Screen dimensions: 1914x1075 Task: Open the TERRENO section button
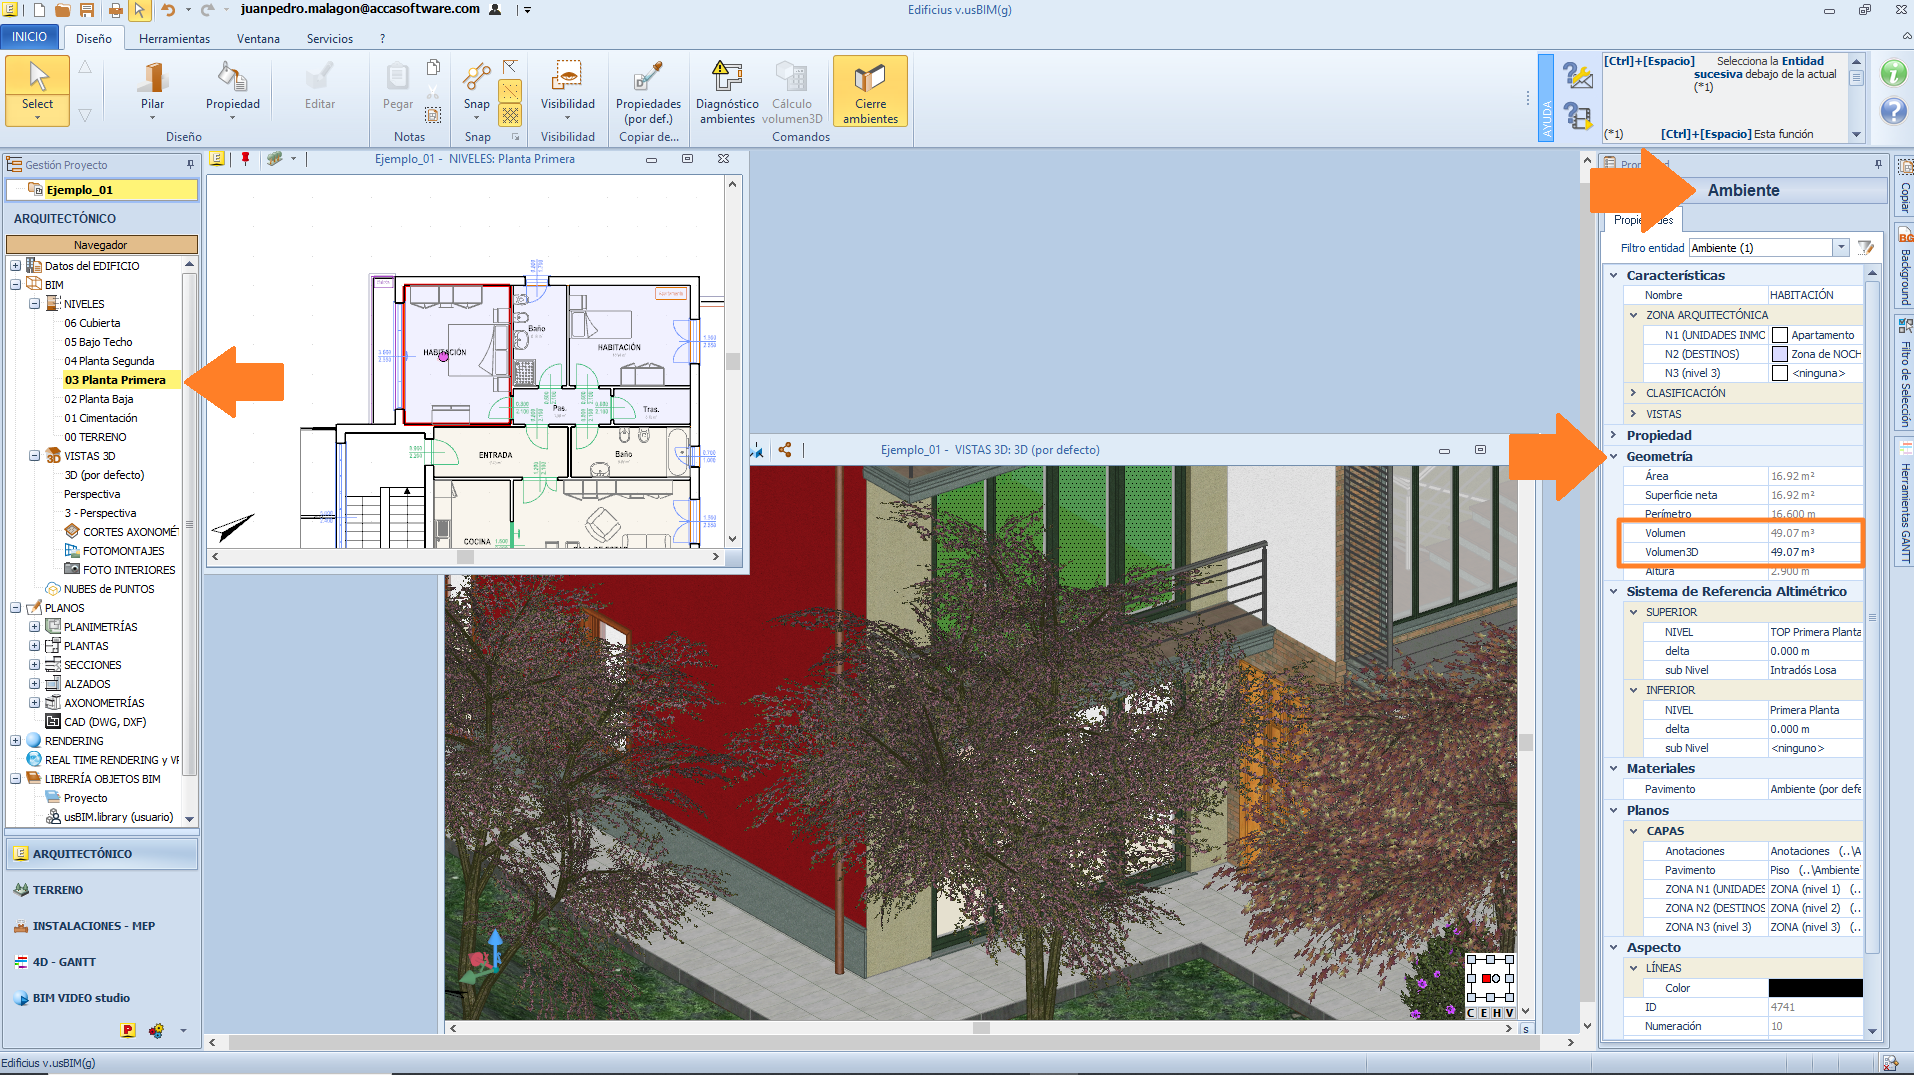click(58, 890)
